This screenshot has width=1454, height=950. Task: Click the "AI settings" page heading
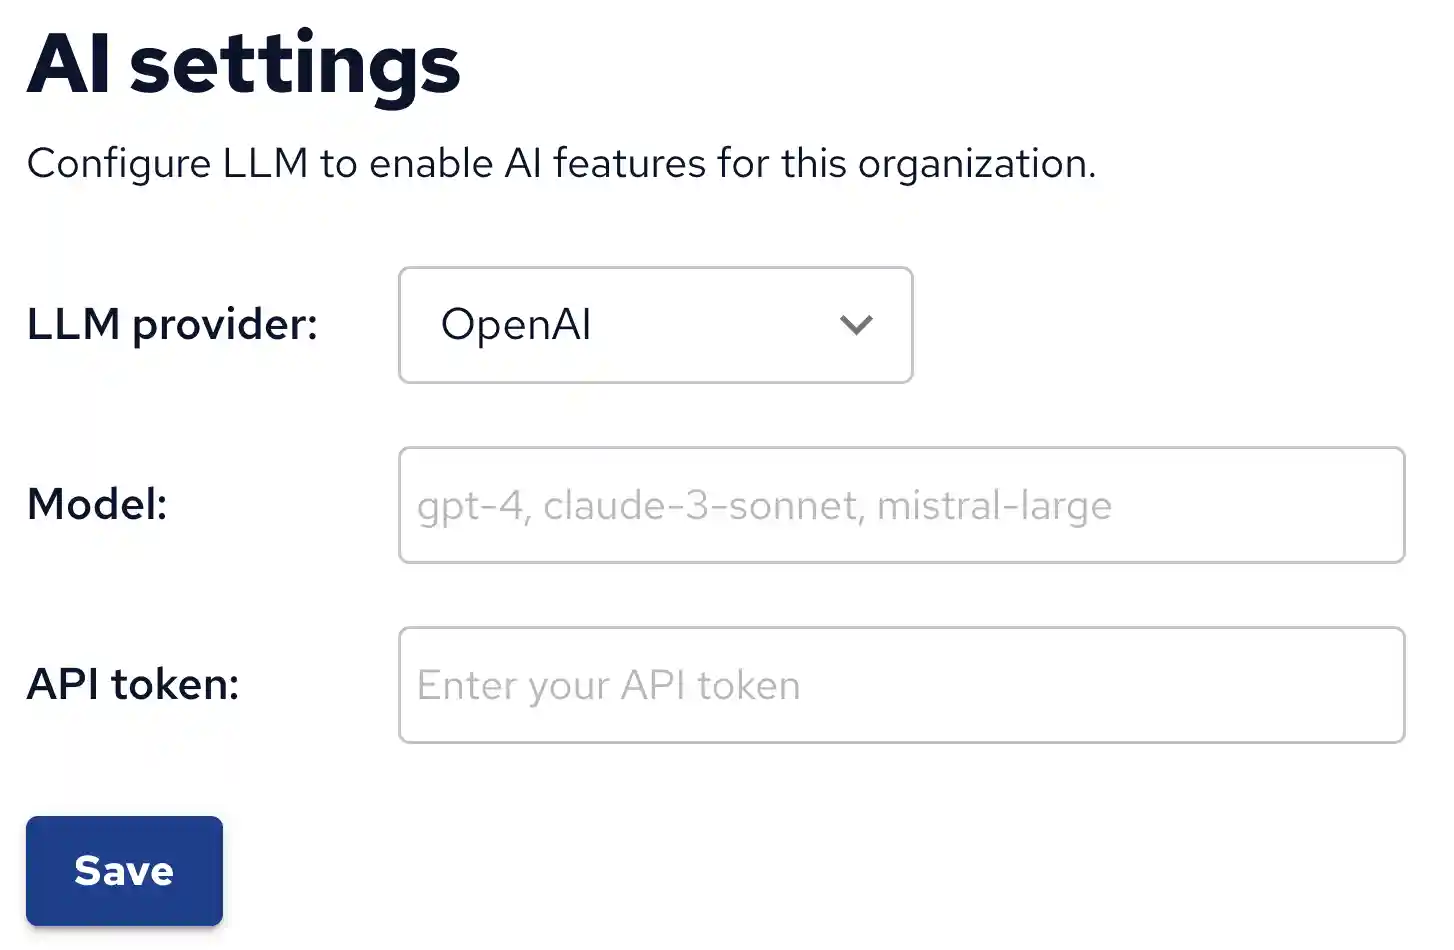(243, 65)
